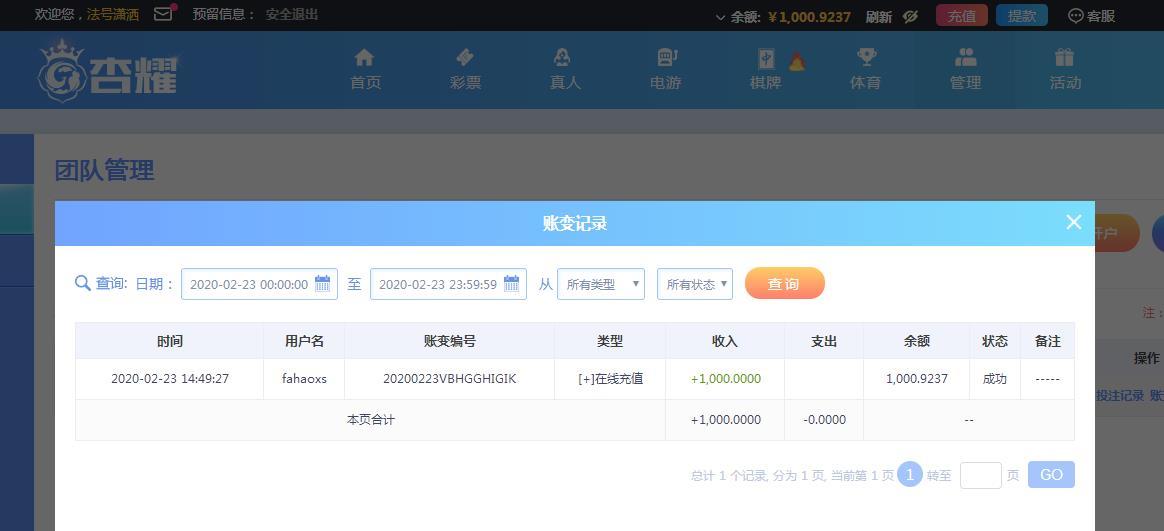Click the 支出 column header

(x=824, y=341)
